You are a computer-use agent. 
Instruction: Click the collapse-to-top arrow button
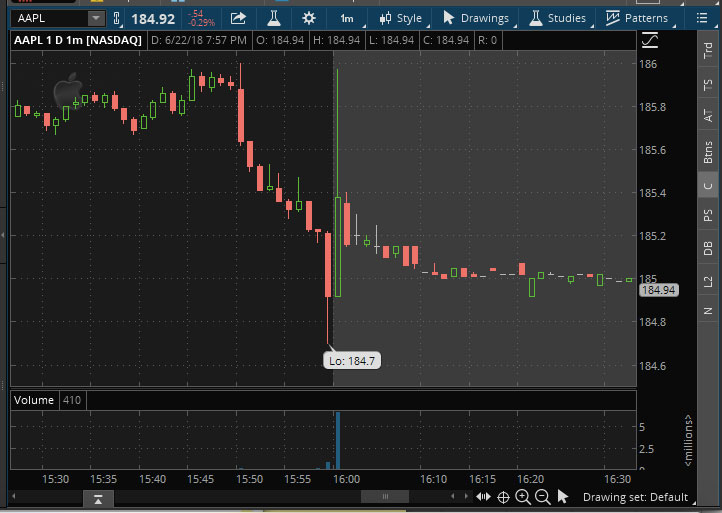(x=98, y=499)
